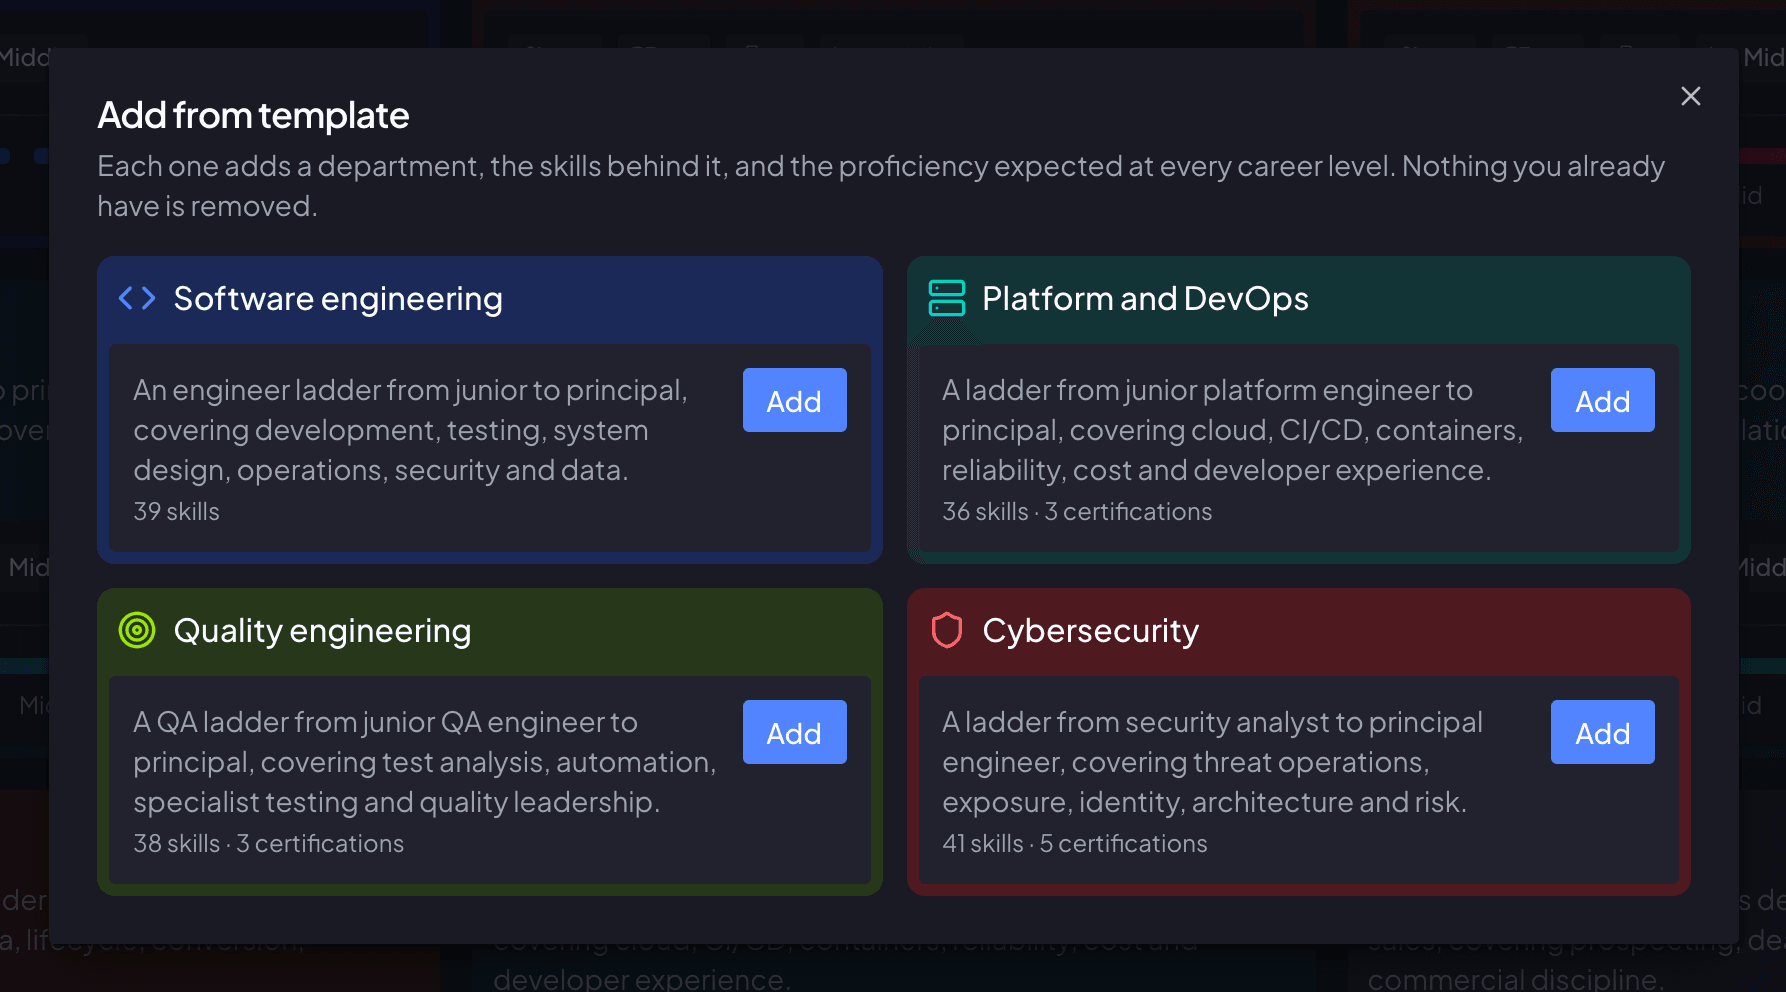Close the Add from template dialog
Image resolution: width=1786 pixels, height=992 pixels.
click(x=1690, y=96)
